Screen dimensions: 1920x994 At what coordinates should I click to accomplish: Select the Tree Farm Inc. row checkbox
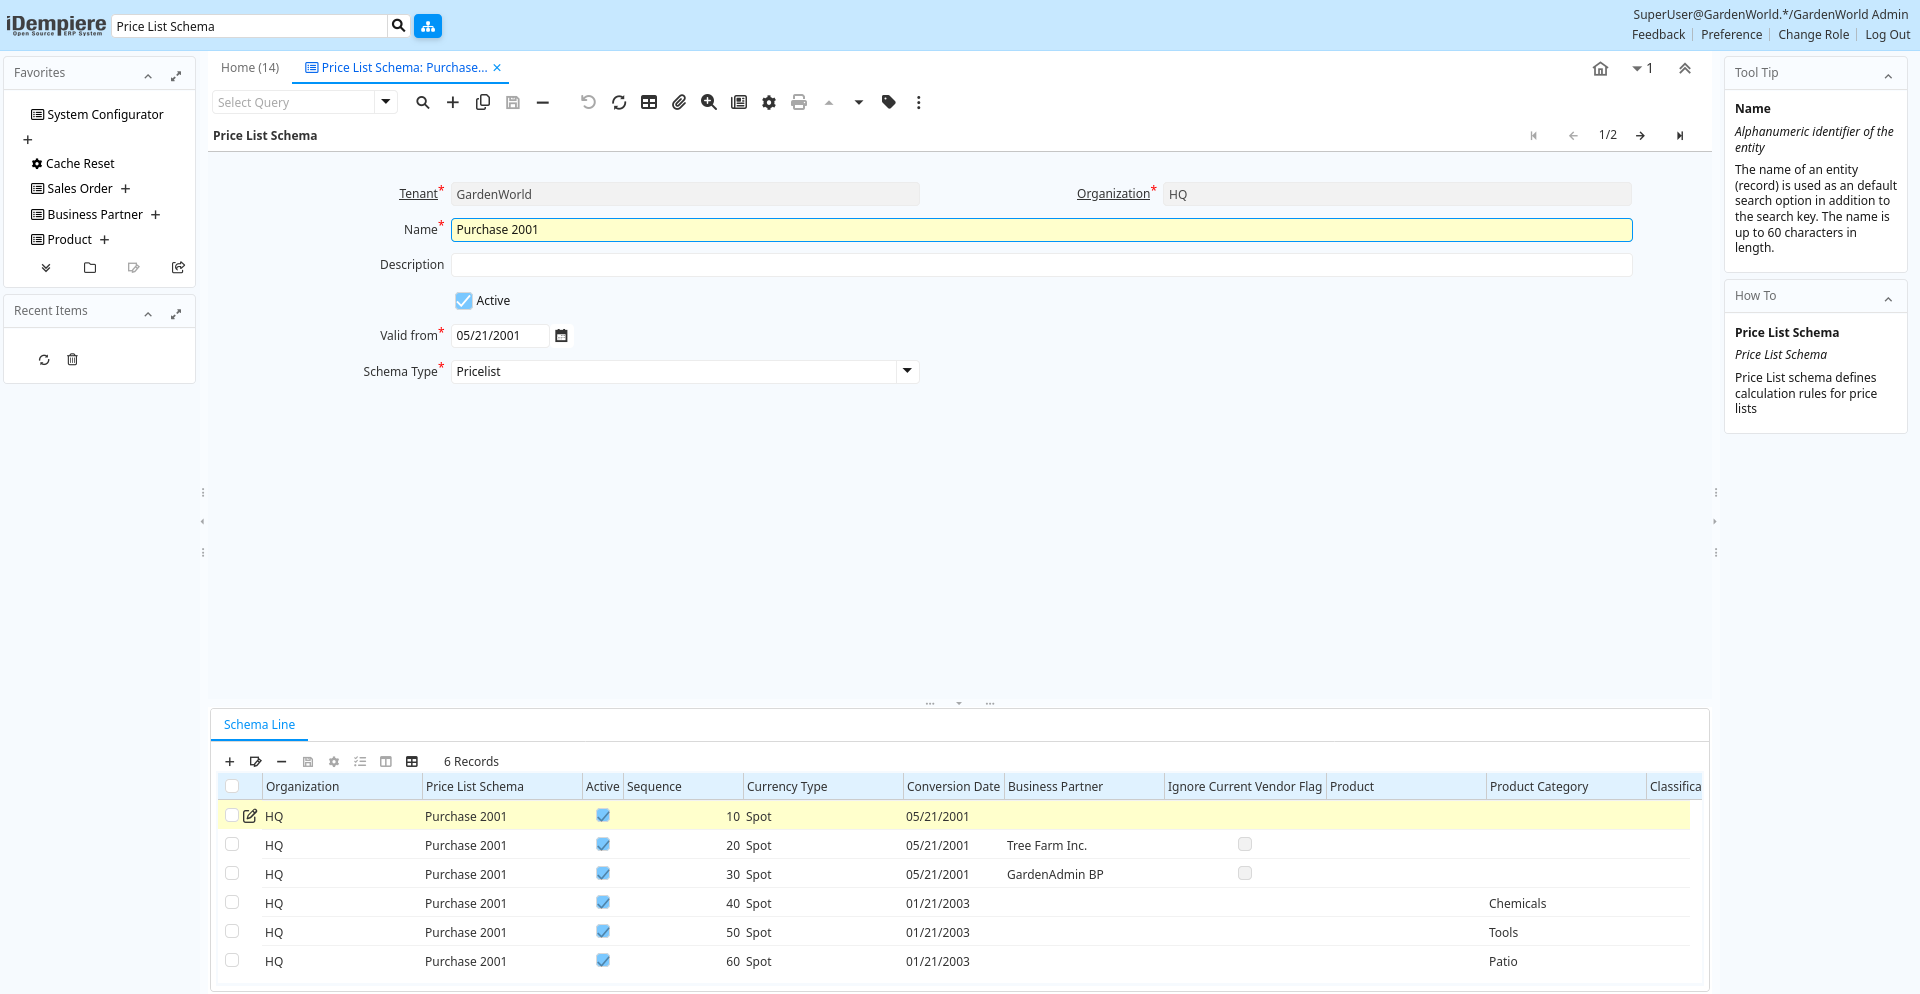pyautogui.click(x=232, y=845)
